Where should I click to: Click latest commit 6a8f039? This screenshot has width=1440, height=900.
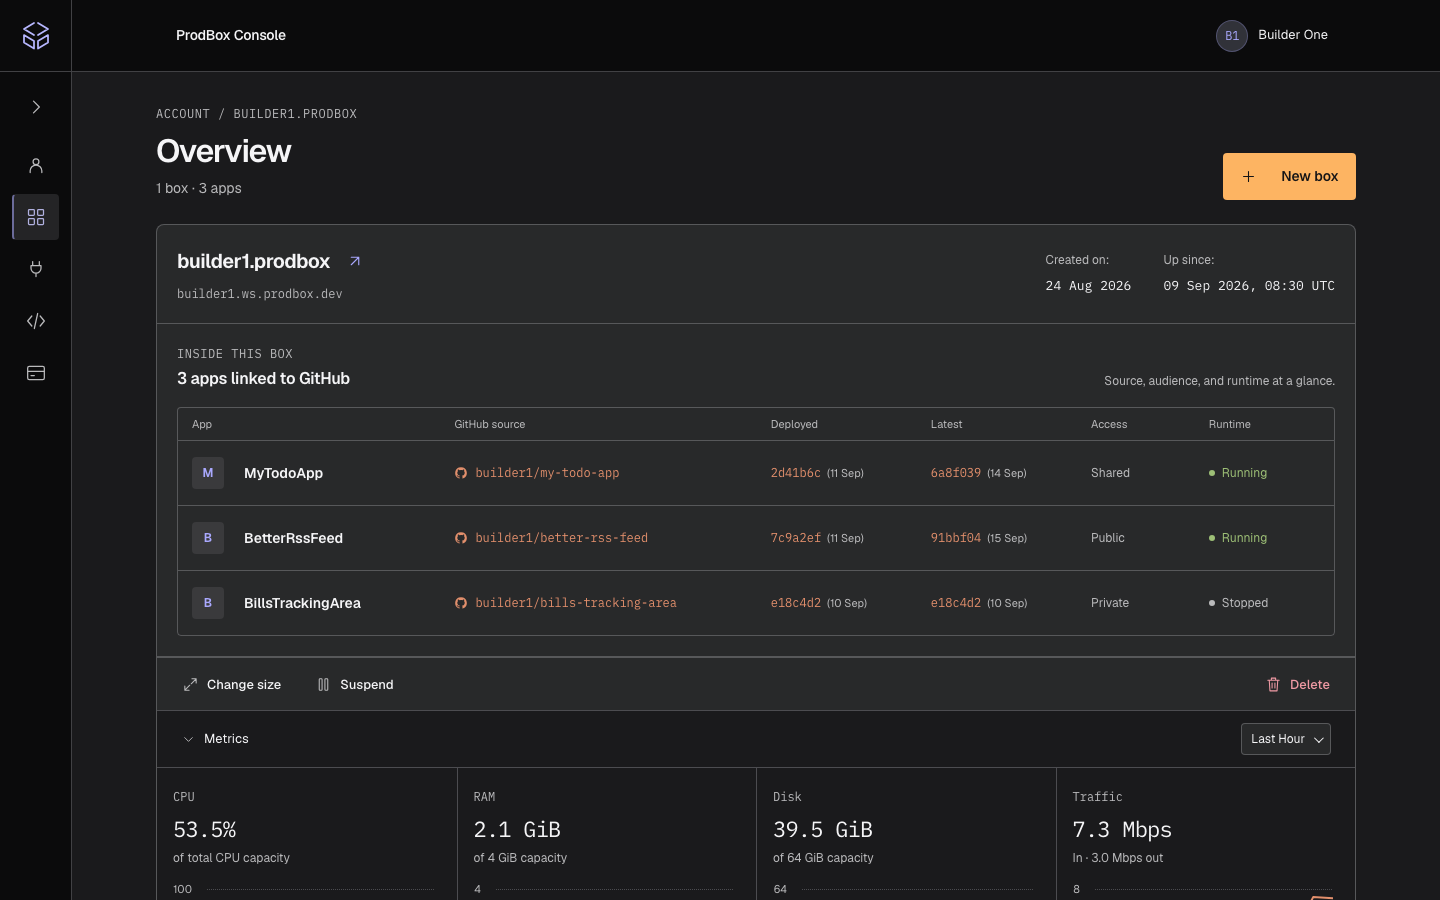[x=955, y=473]
